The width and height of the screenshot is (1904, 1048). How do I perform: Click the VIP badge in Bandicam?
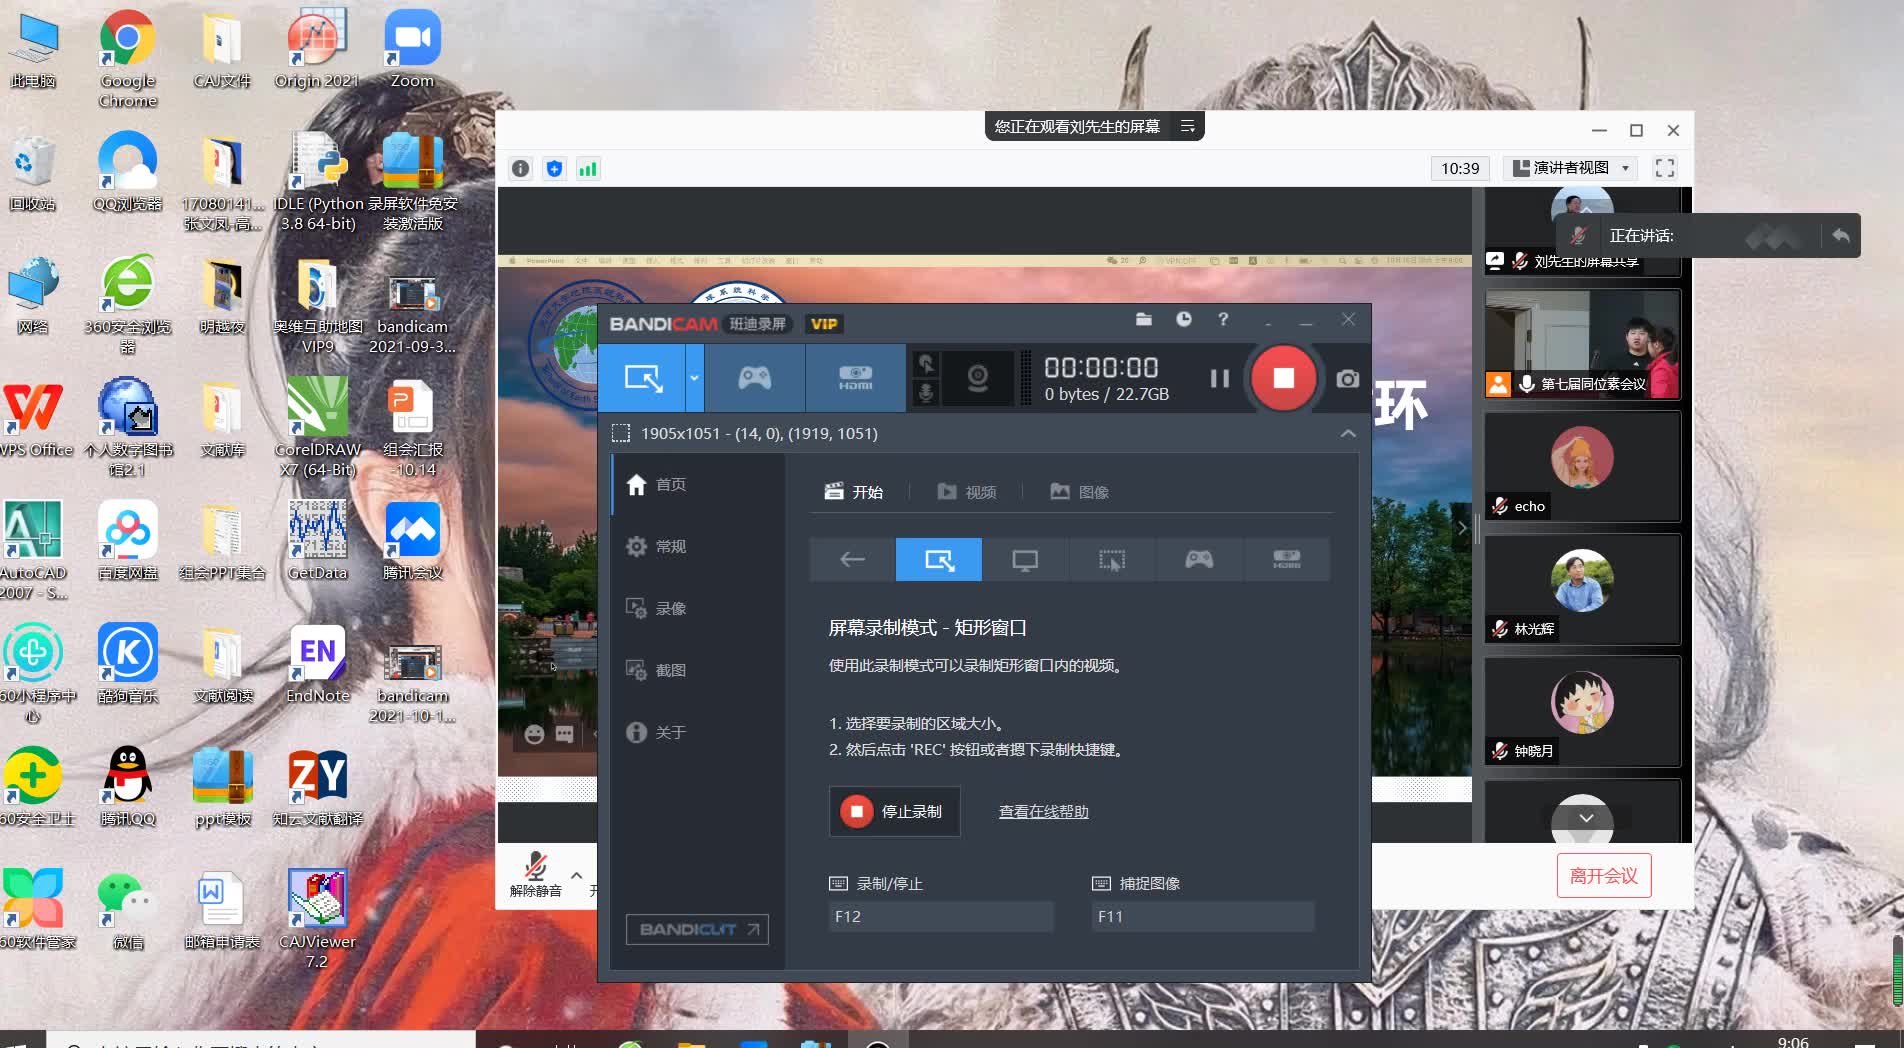coord(824,324)
